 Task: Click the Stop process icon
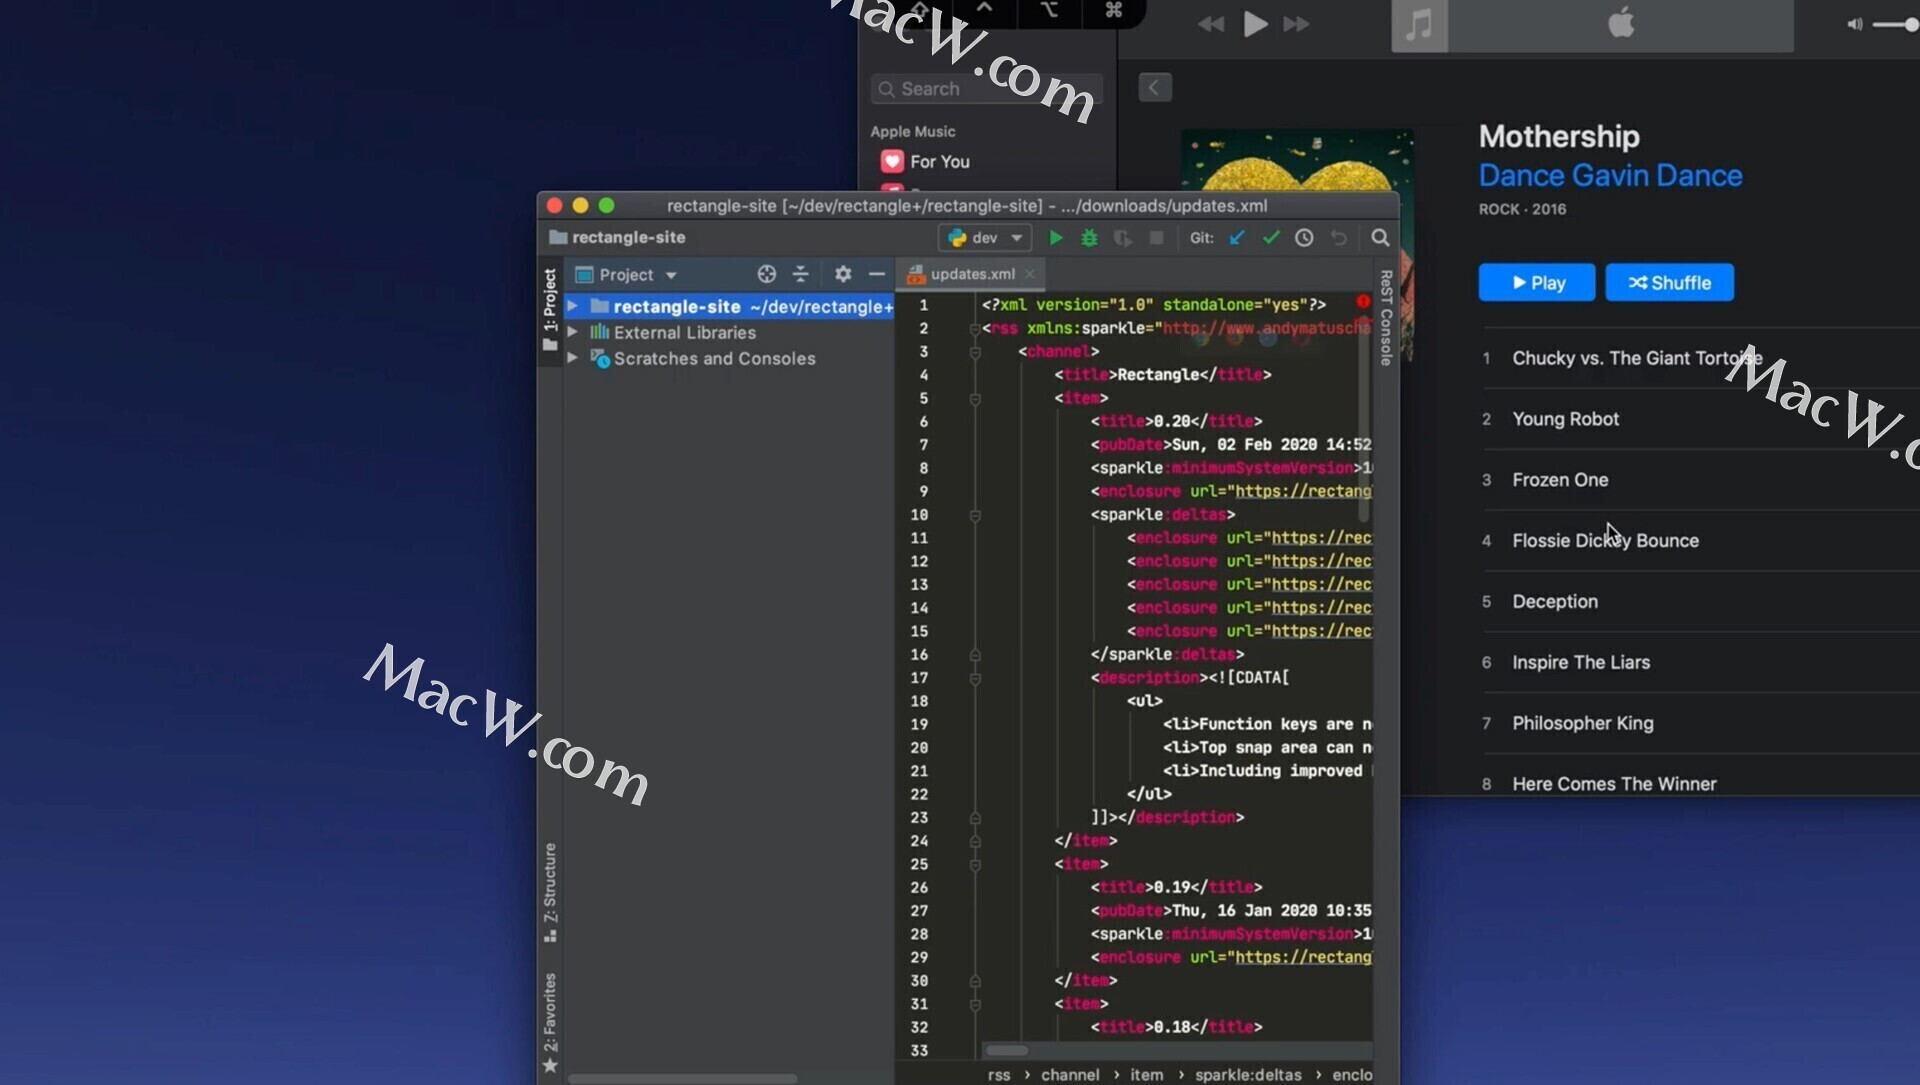(1157, 238)
